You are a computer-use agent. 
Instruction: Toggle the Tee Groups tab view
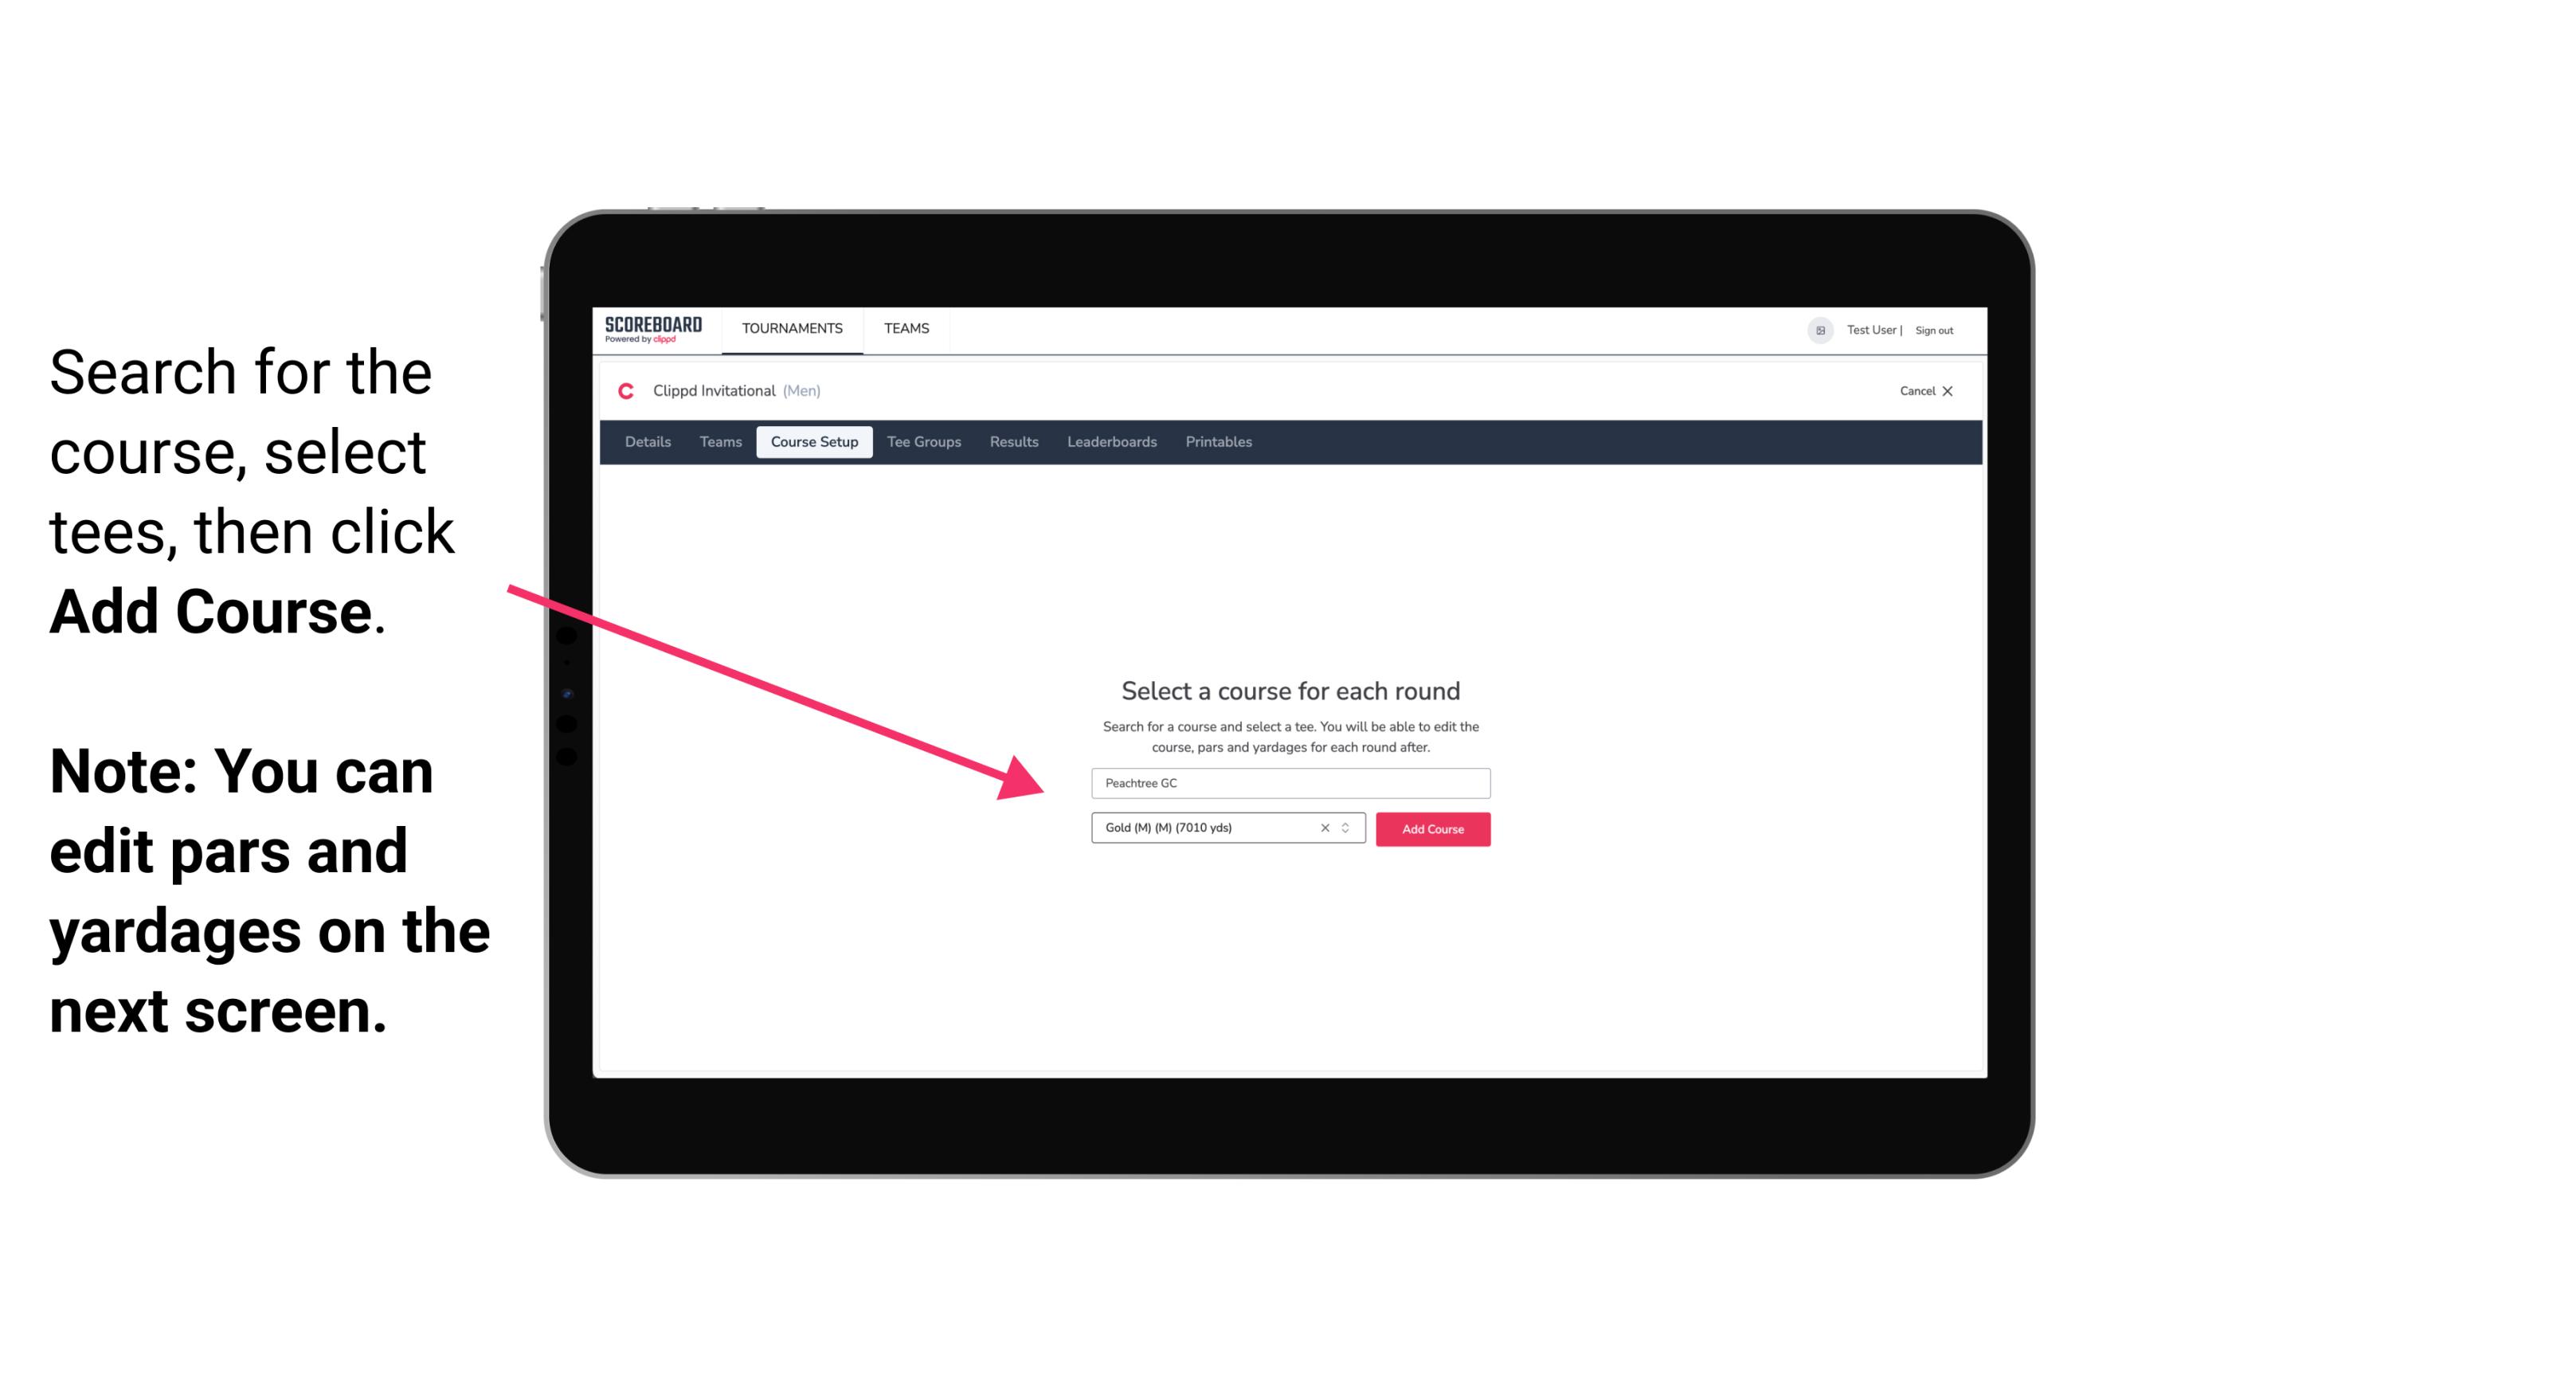pyautogui.click(x=923, y=442)
